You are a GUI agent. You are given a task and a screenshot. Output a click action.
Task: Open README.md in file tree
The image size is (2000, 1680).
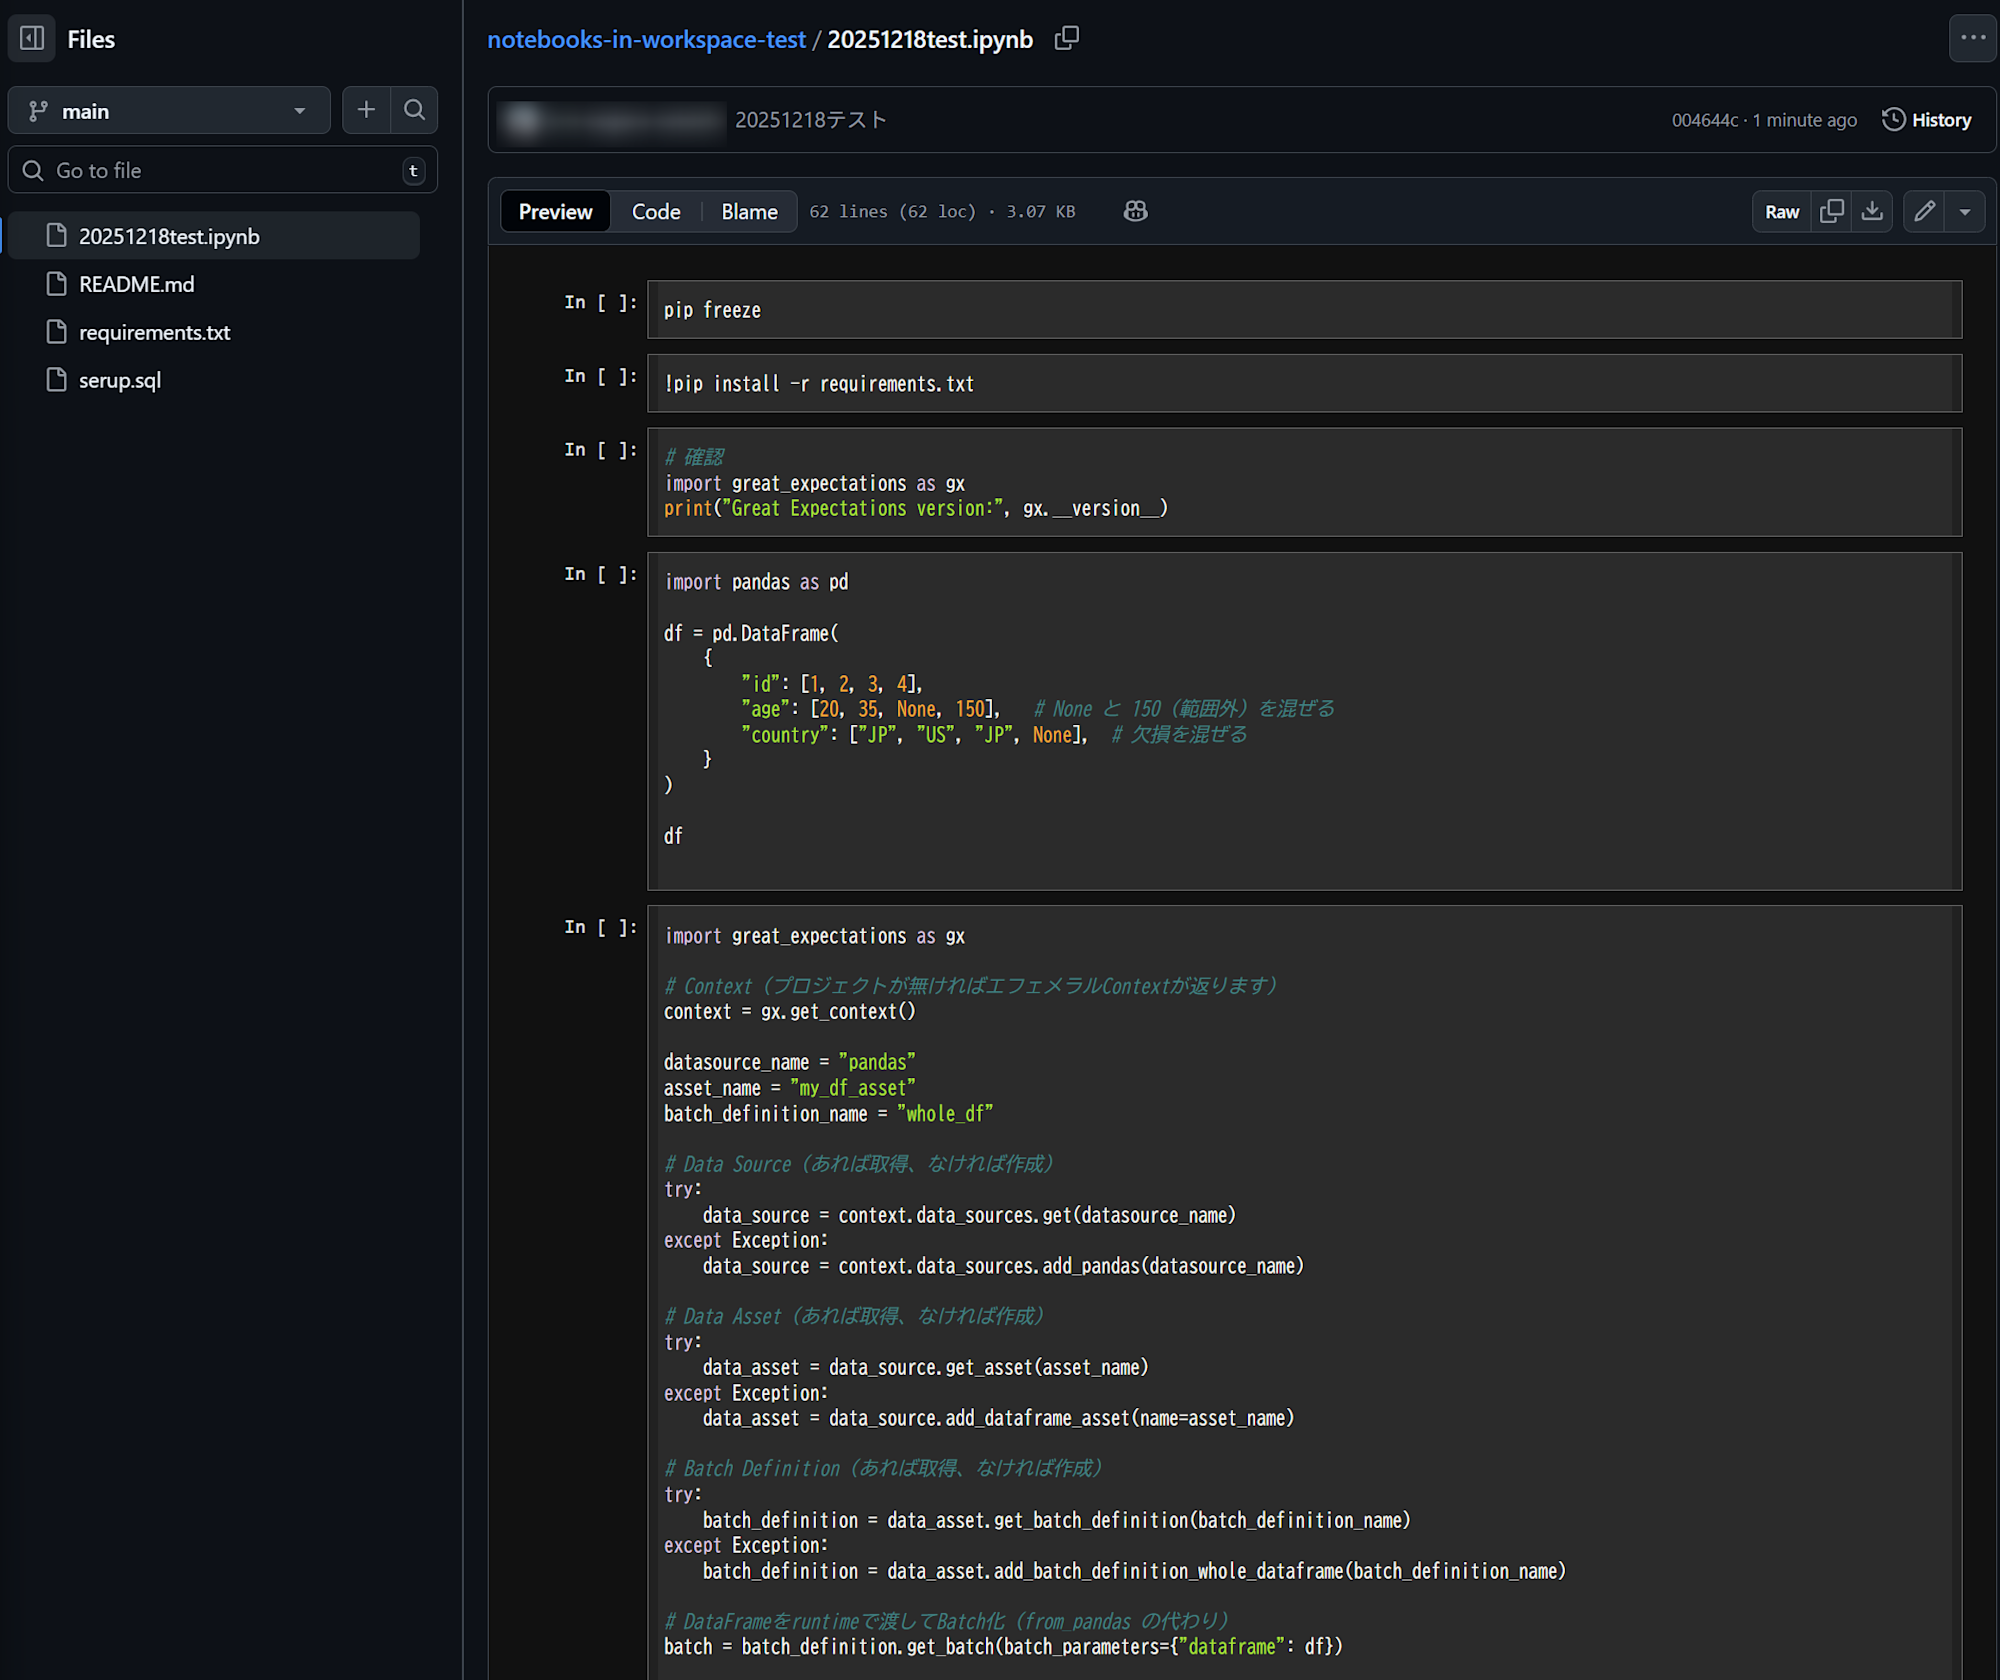tap(136, 284)
